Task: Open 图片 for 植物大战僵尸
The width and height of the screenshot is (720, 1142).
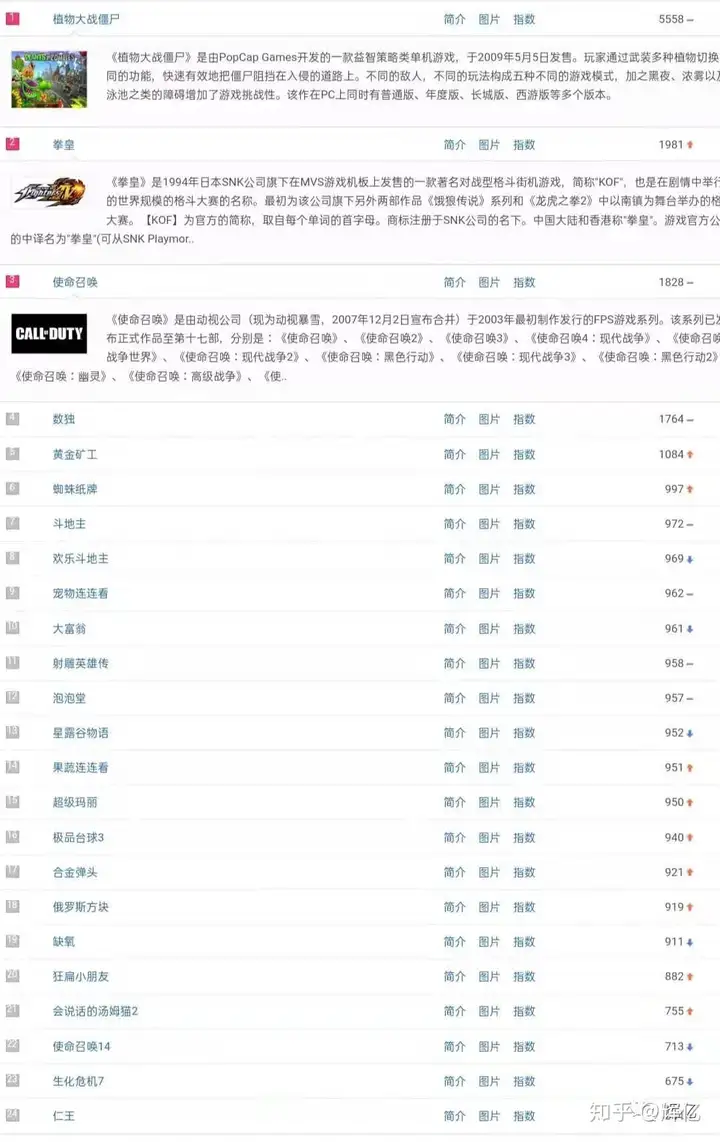Action: [x=489, y=20]
